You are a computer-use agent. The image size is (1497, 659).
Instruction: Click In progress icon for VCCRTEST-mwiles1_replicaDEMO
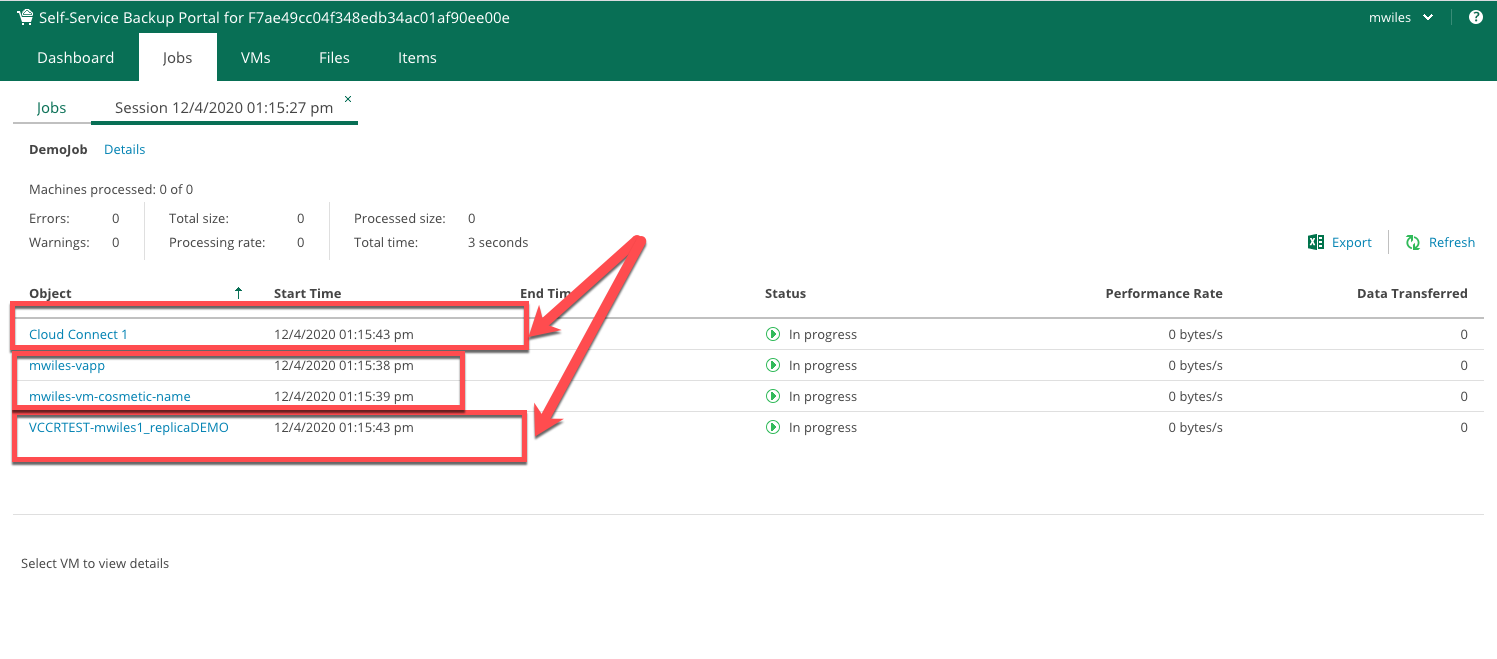coord(772,427)
